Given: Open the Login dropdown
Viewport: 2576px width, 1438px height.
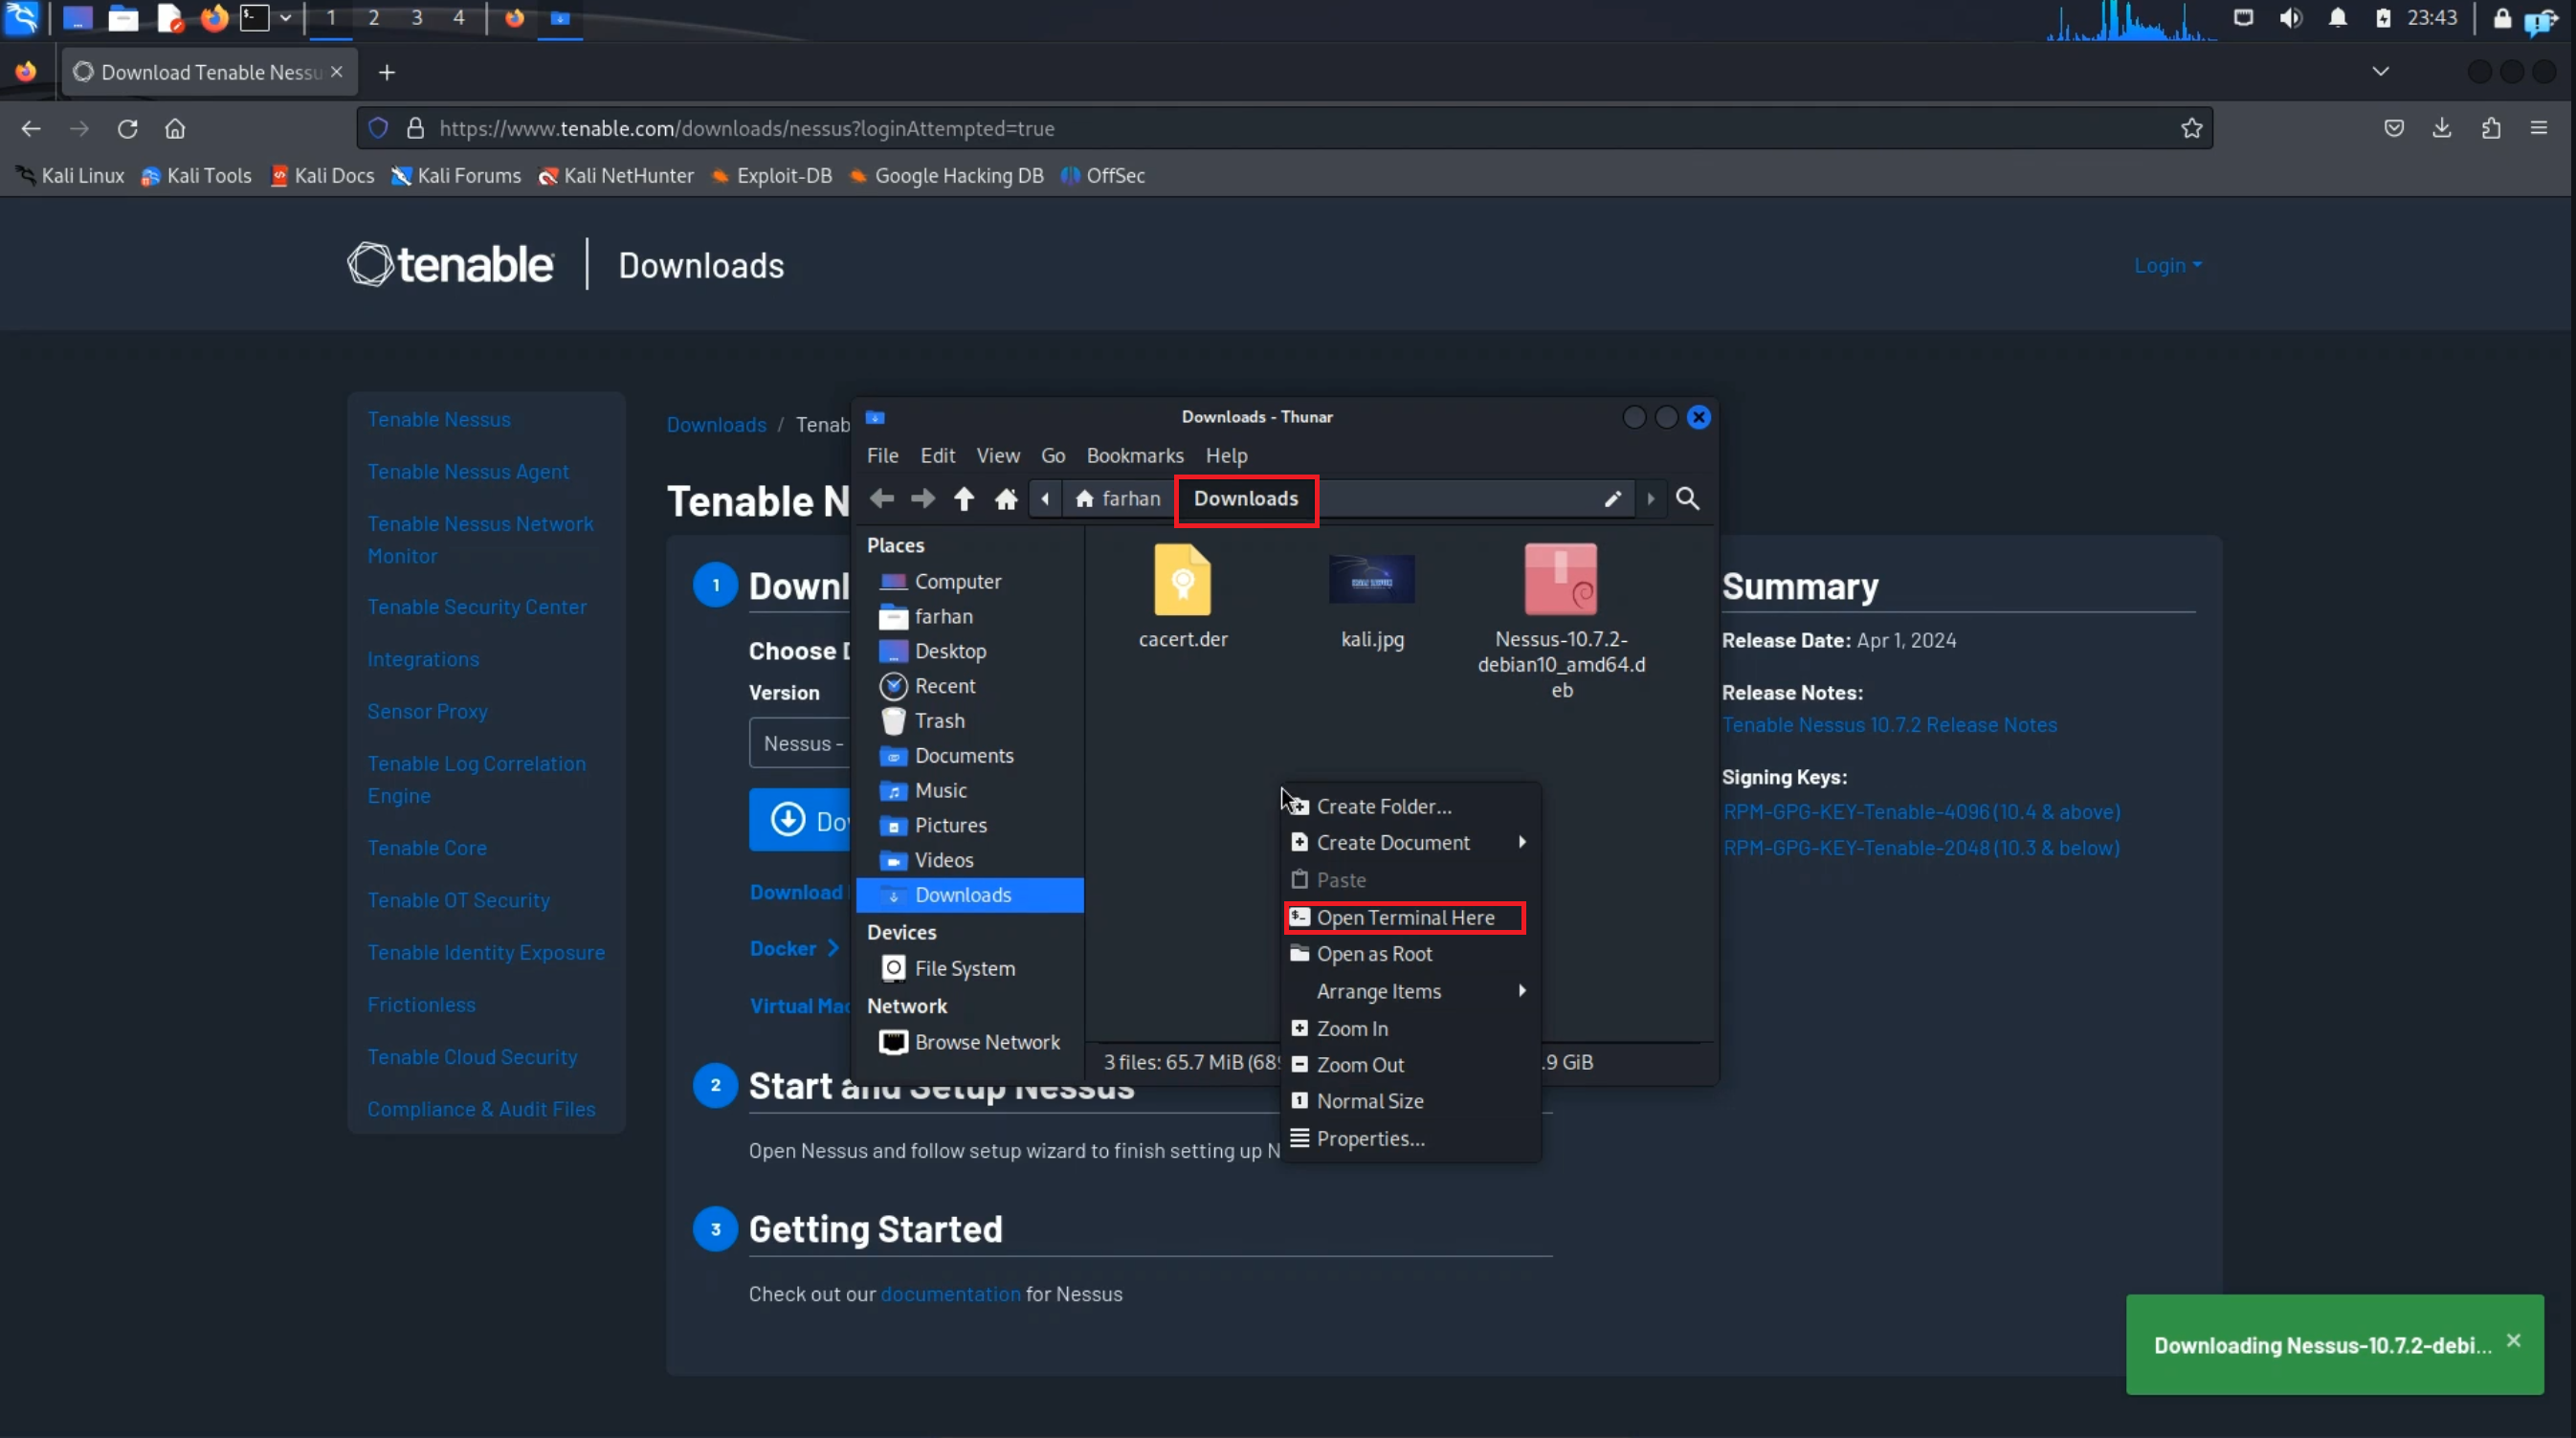Looking at the screenshot, I should 2166,265.
